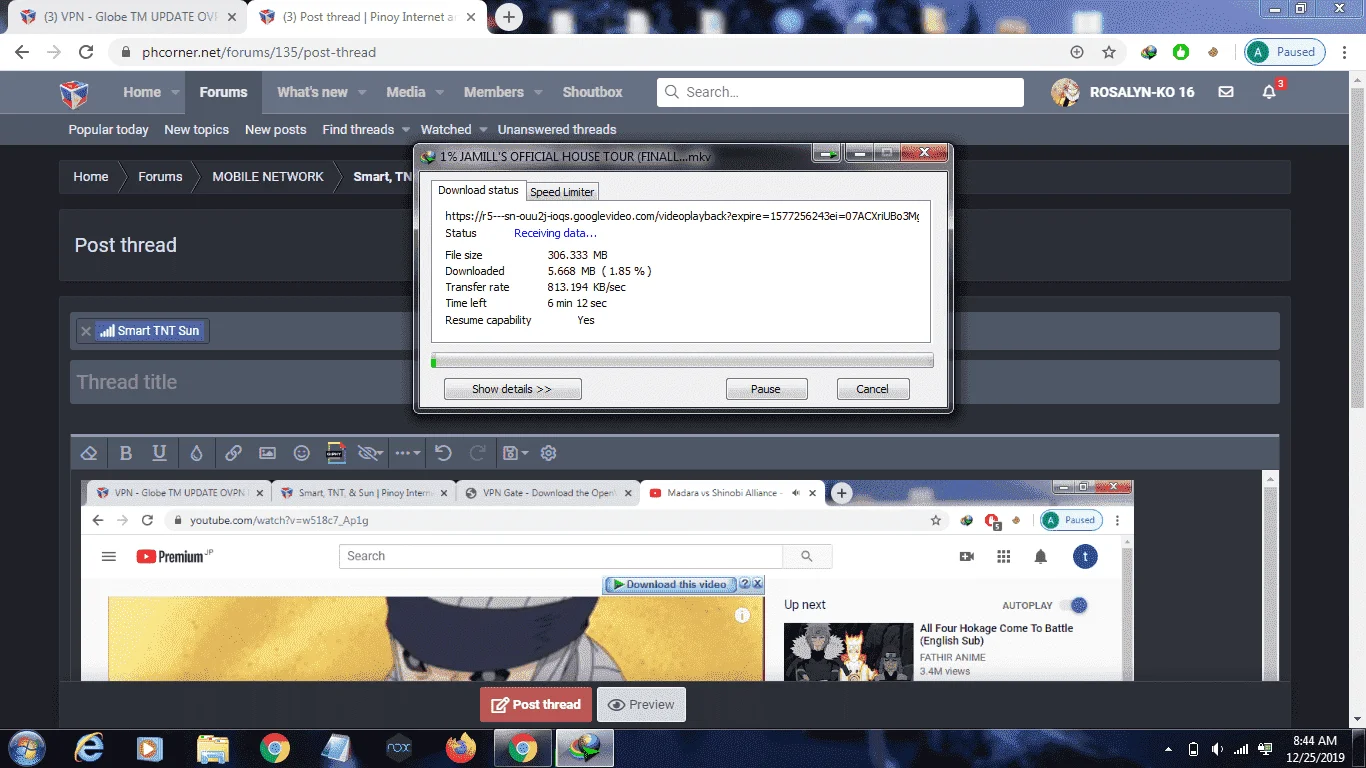The height and width of the screenshot is (768, 1366).
Task: Click the Paused profile button in Chrome
Action: pyautogui.click(x=1285, y=52)
